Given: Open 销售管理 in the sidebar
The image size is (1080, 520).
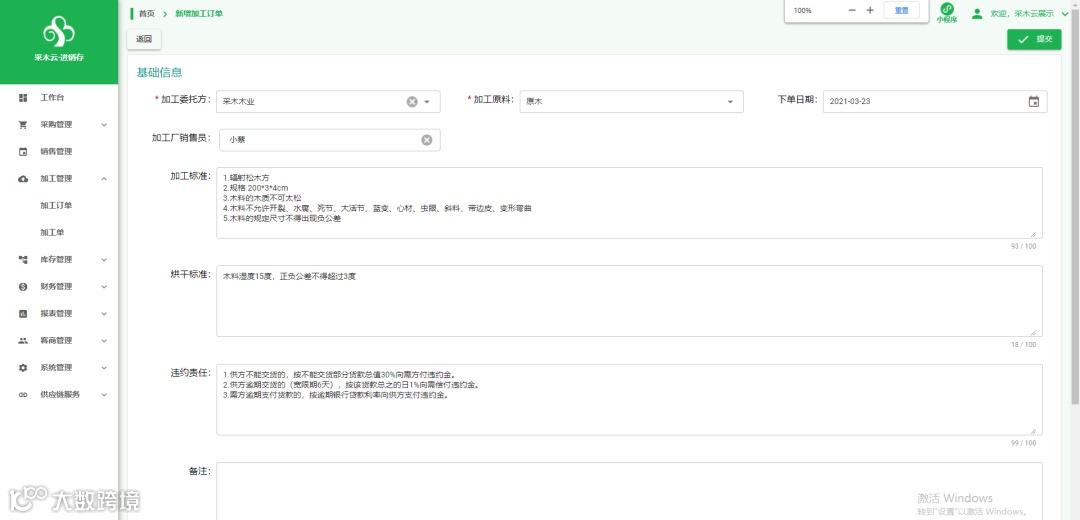Looking at the screenshot, I should [x=56, y=152].
